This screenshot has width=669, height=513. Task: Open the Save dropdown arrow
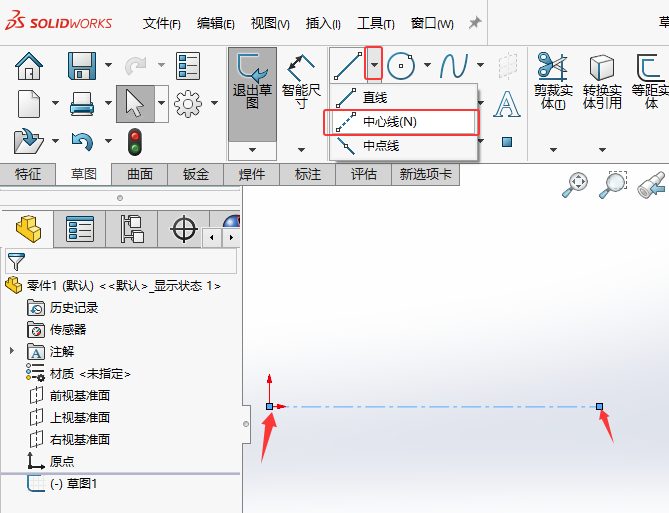[108, 65]
